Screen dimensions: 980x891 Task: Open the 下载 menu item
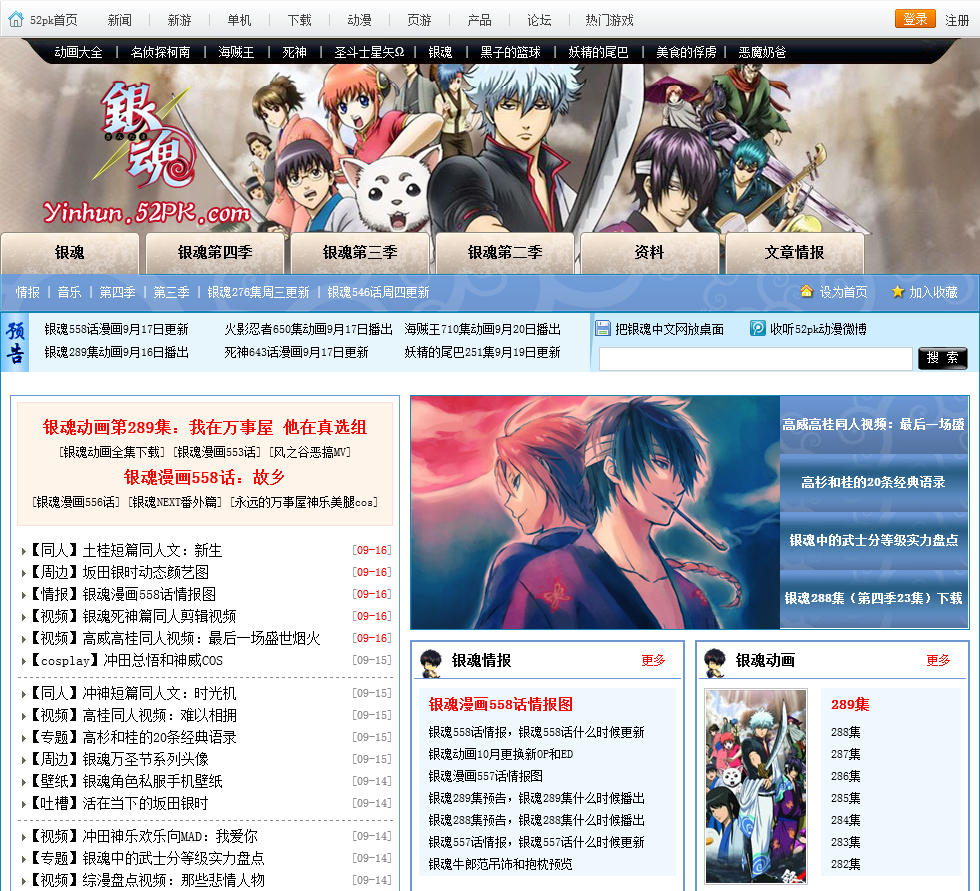point(299,20)
